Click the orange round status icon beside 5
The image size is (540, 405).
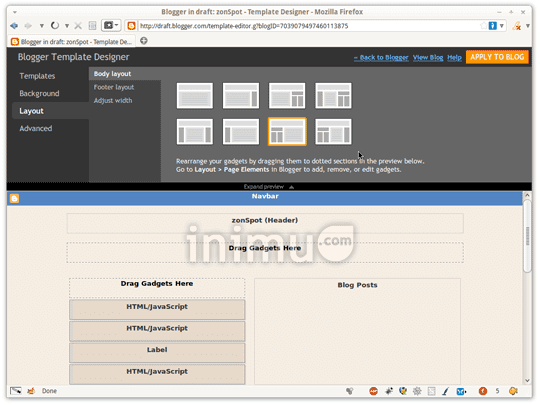483,391
